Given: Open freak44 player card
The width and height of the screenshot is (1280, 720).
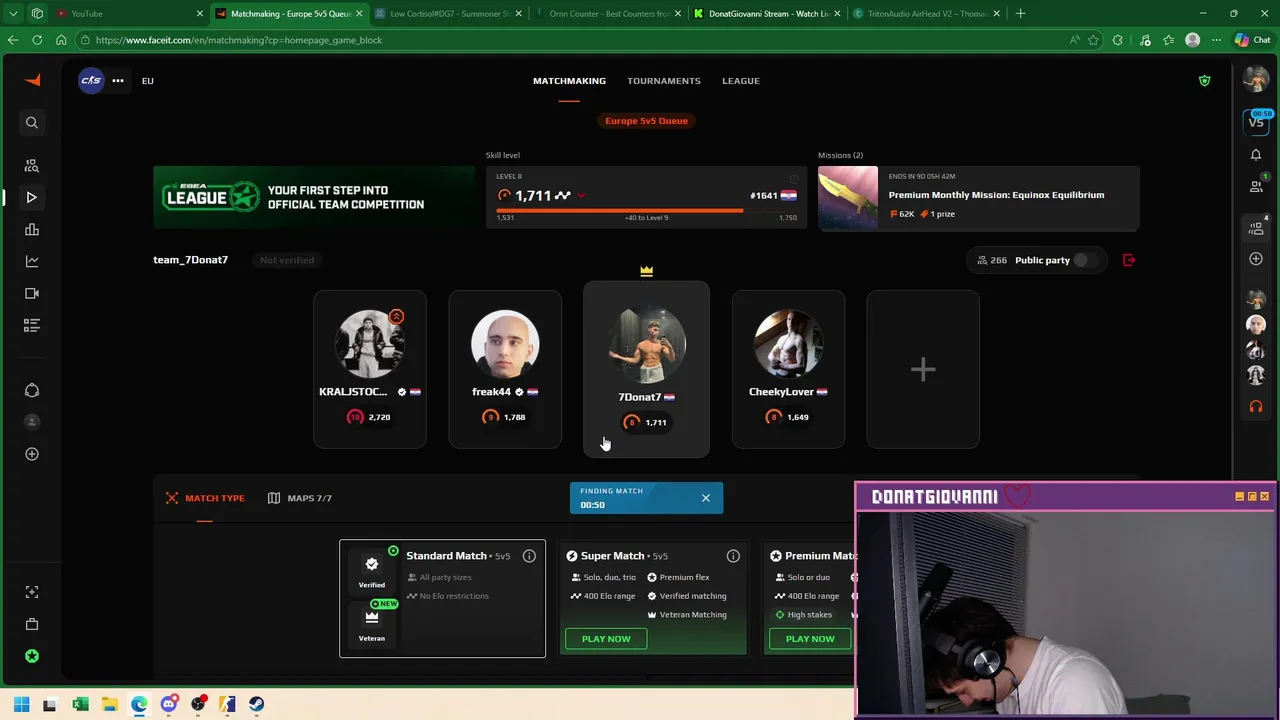Looking at the screenshot, I should click(x=505, y=369).
